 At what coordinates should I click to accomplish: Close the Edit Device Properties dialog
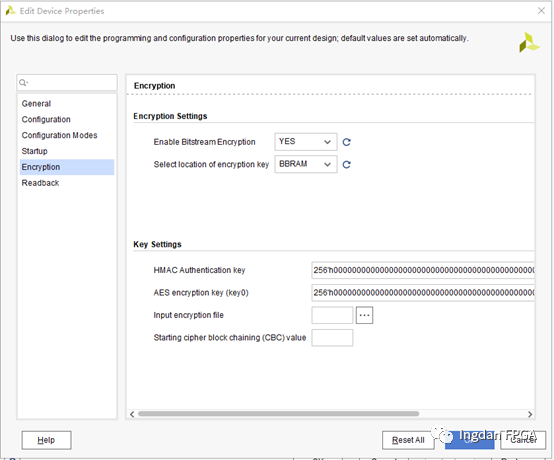pyautogui.click(x=541, y=11)
